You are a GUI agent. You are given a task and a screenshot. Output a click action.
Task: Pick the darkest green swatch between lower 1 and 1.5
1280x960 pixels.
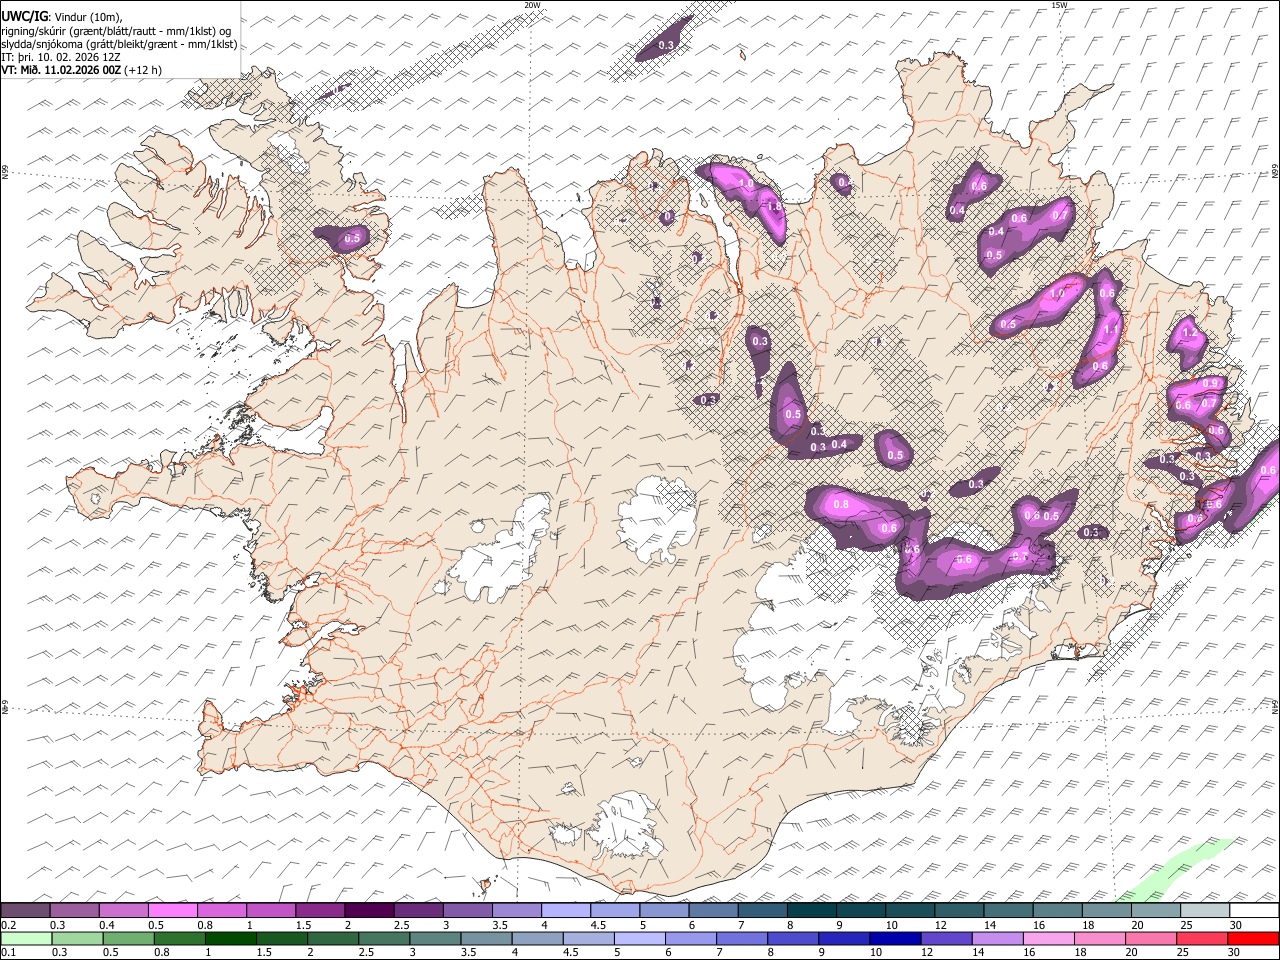pyautogui.click(x=230, y=938)
